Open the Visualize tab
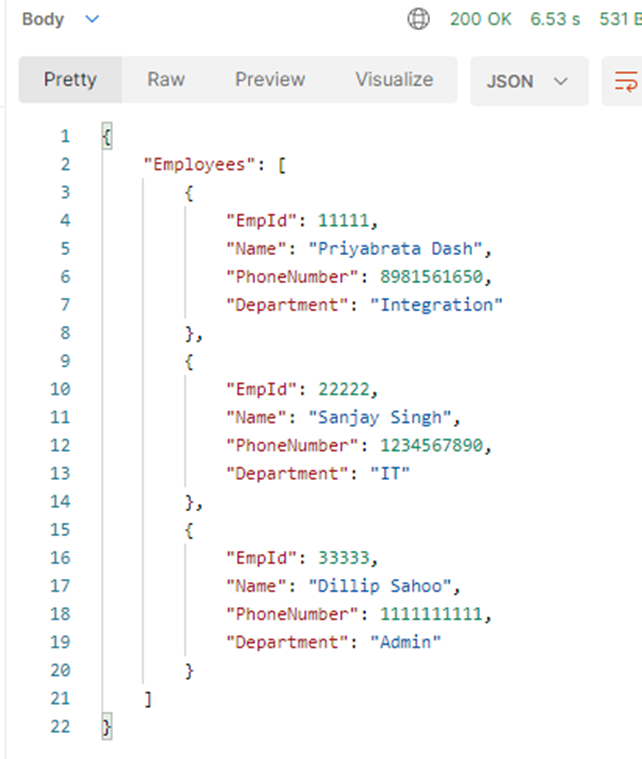 pyautogui.click(x=394, y=79)
